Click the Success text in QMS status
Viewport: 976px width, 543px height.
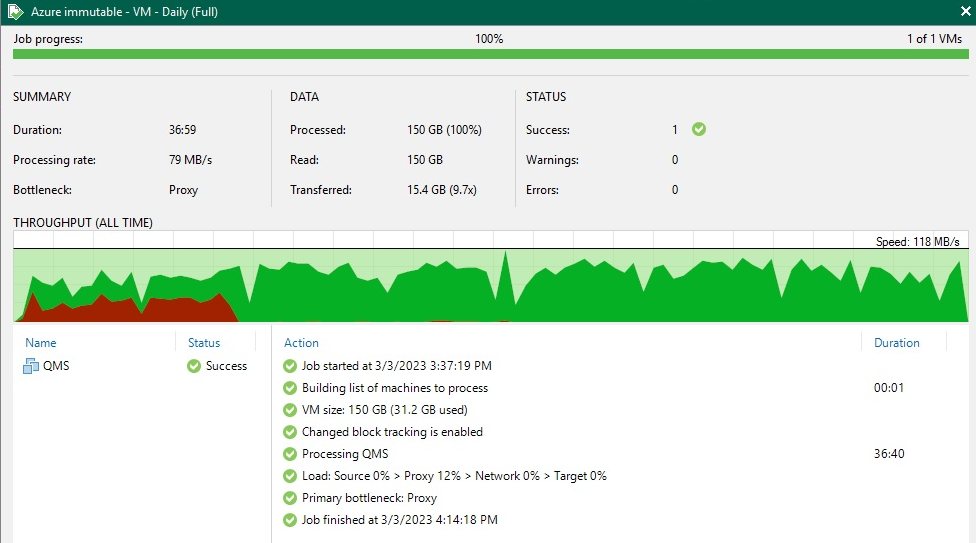point(227,366)
